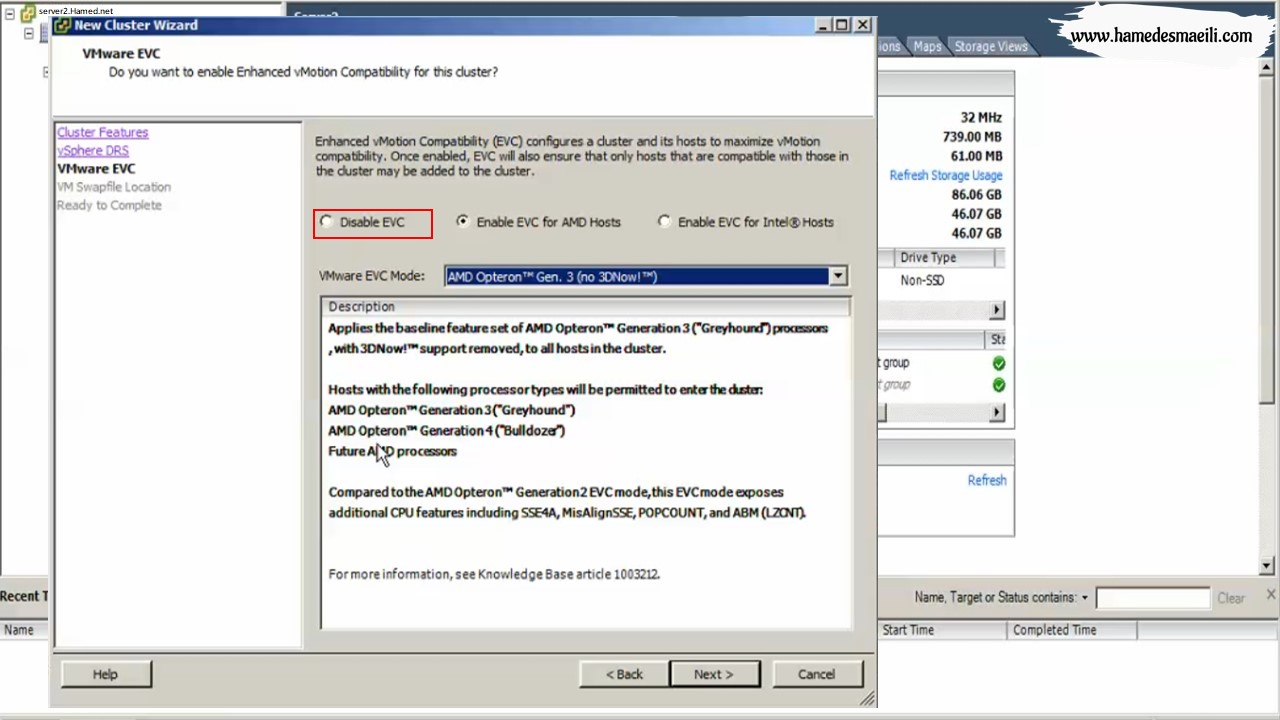Click the main panel scrollbar down arrow

click(1266, 565)
